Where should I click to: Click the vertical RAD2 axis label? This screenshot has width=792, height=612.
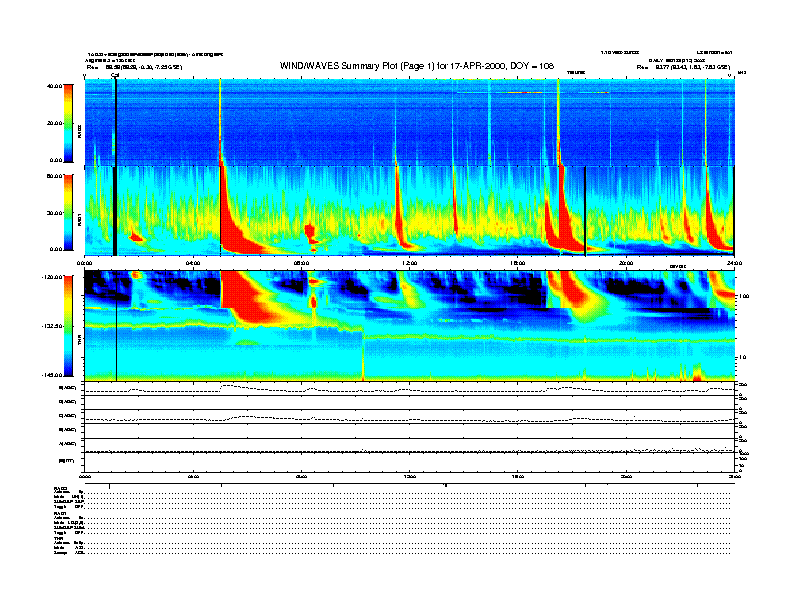(79, 133)
